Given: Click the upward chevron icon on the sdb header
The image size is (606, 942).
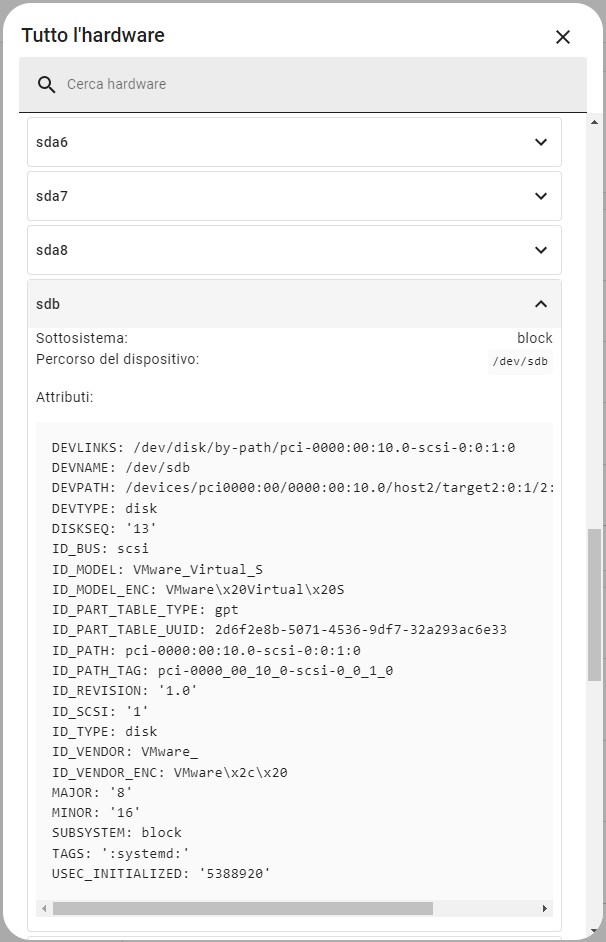Looking at the screenshot, I should pos(541,303).
